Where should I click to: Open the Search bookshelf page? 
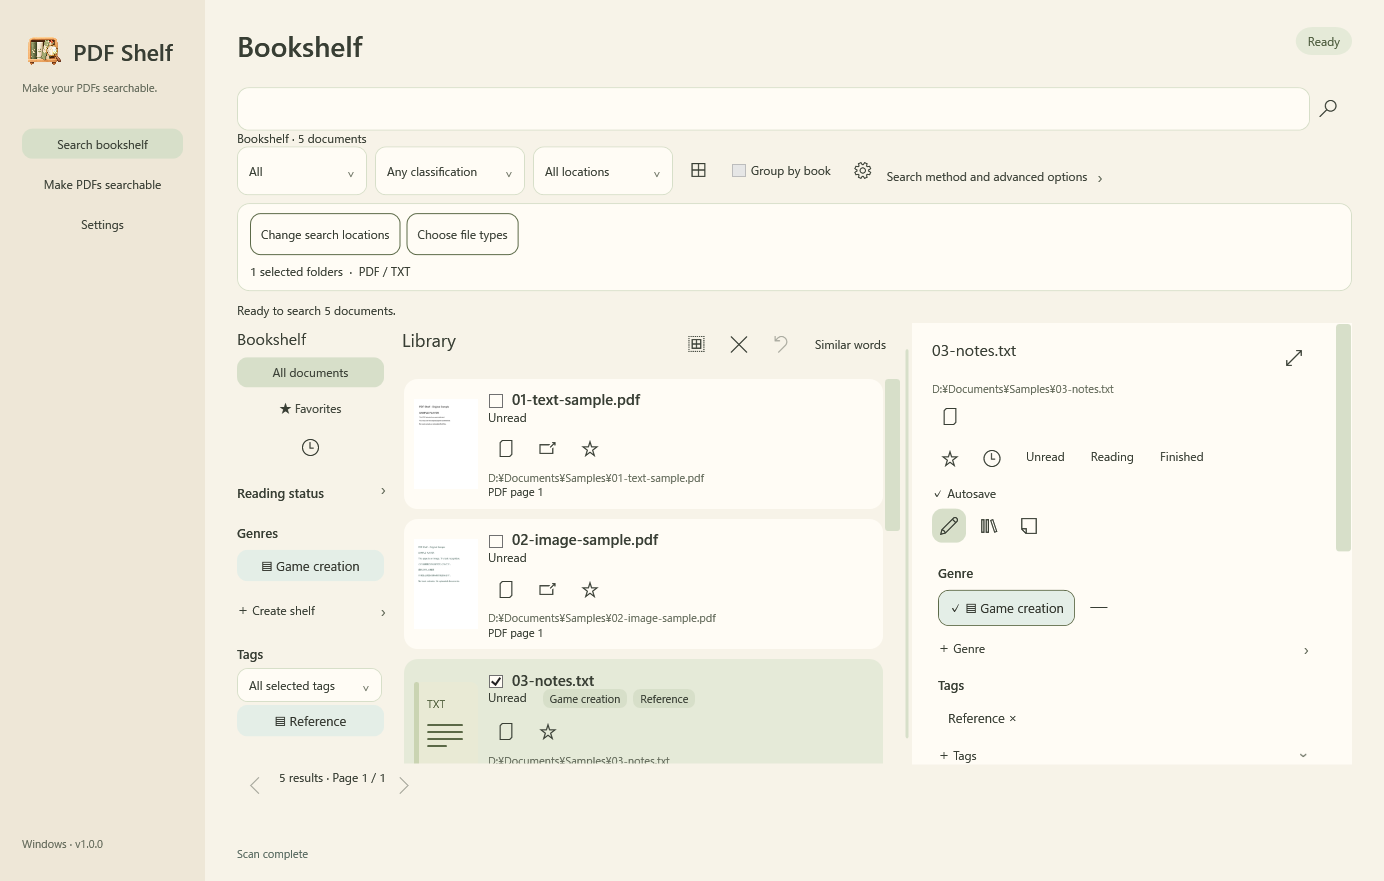point(102,144)
